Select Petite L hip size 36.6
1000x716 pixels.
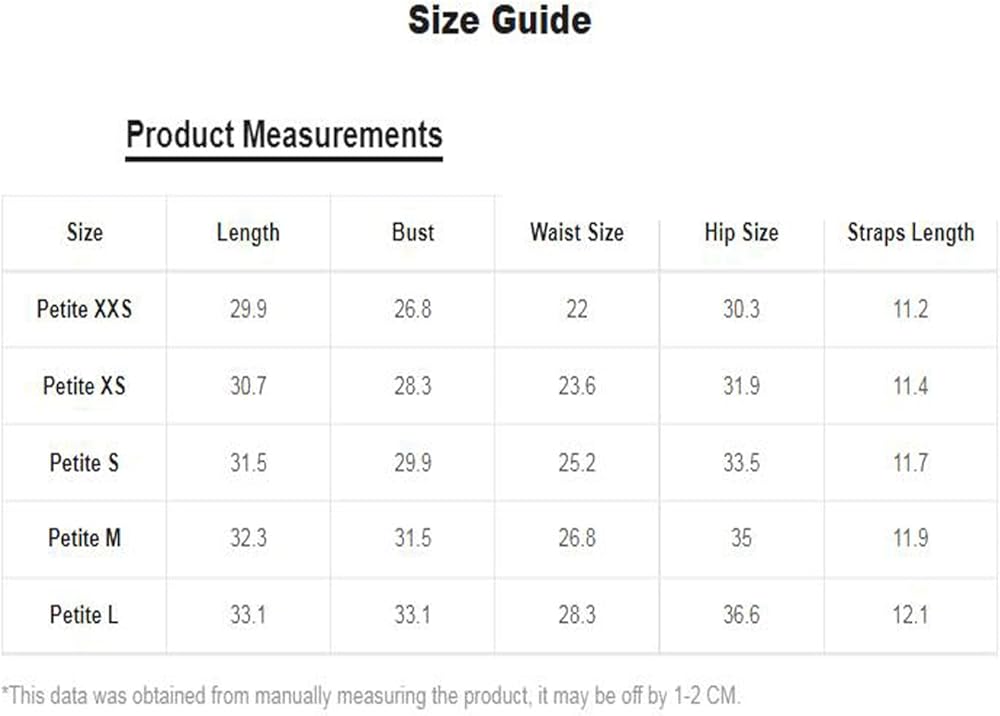click(741, 614)
